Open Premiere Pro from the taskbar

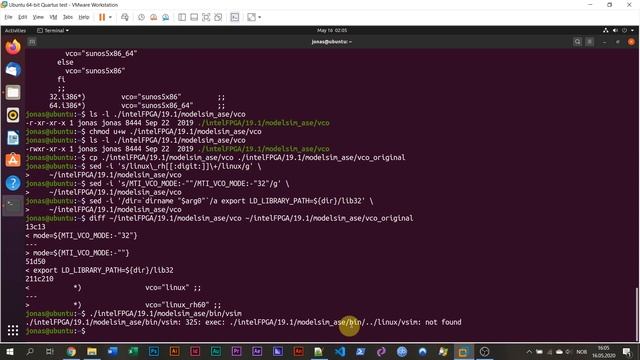click(x=236, y=351)
